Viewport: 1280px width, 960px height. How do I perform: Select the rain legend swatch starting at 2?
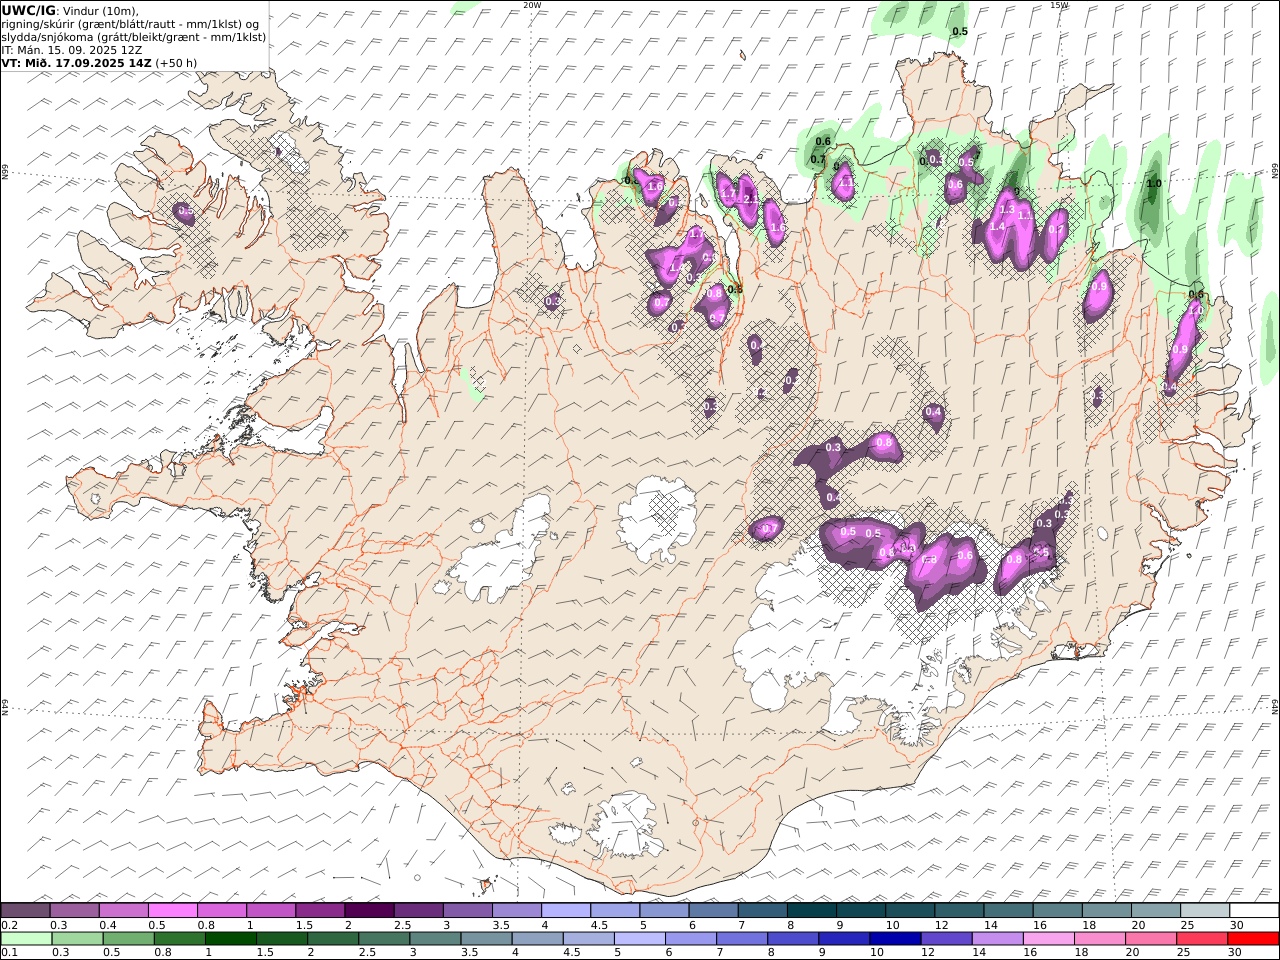tap(333, 939)
